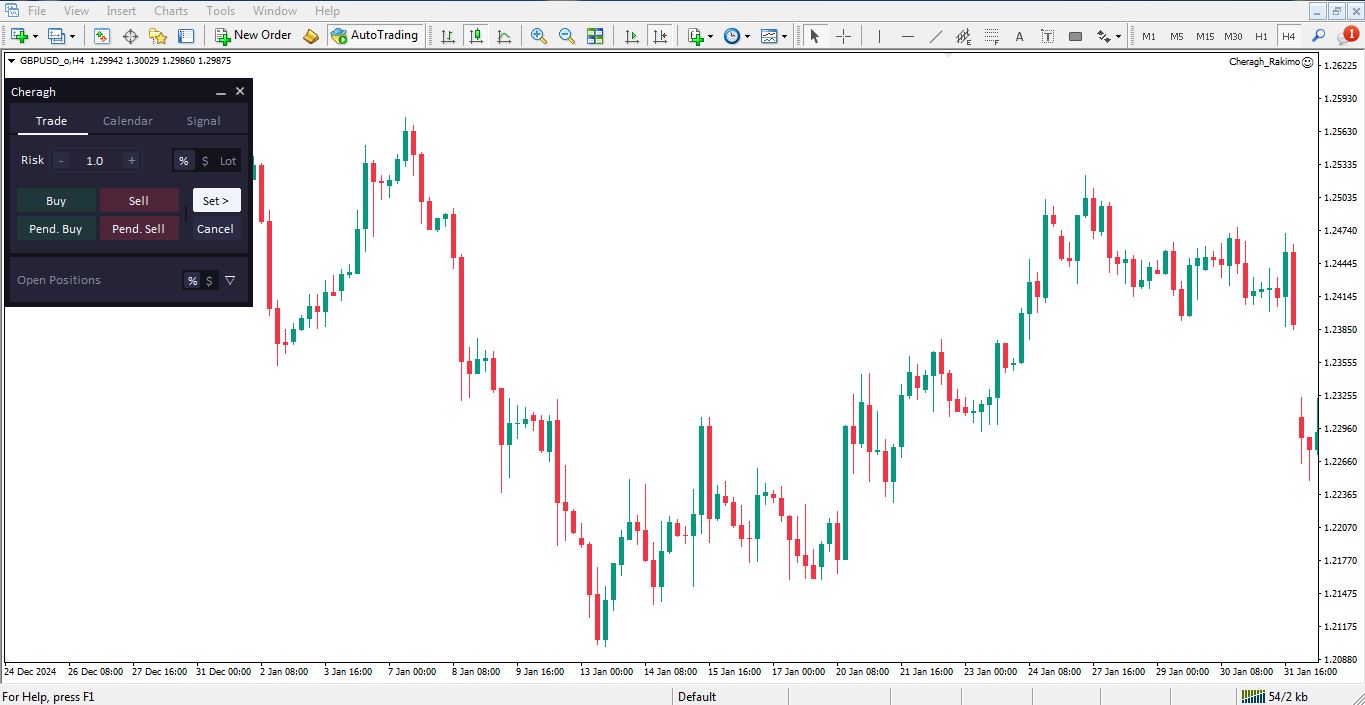Viewport: 1365px width, 705px height.
Task: Click the Tile Windows icon
Action: [x=595, y=36]
